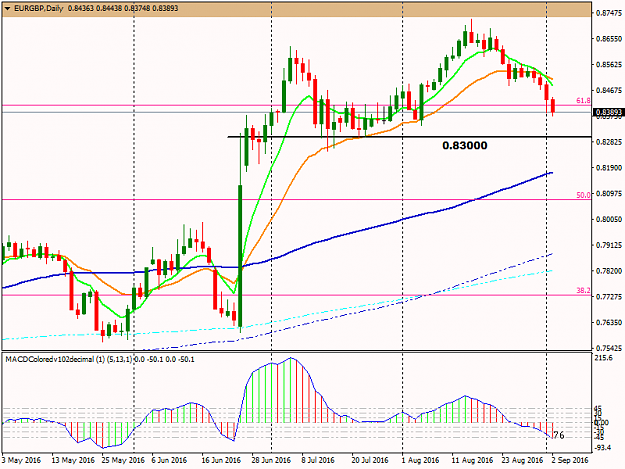Select the 0.78200 price axis value

(609, 271)
